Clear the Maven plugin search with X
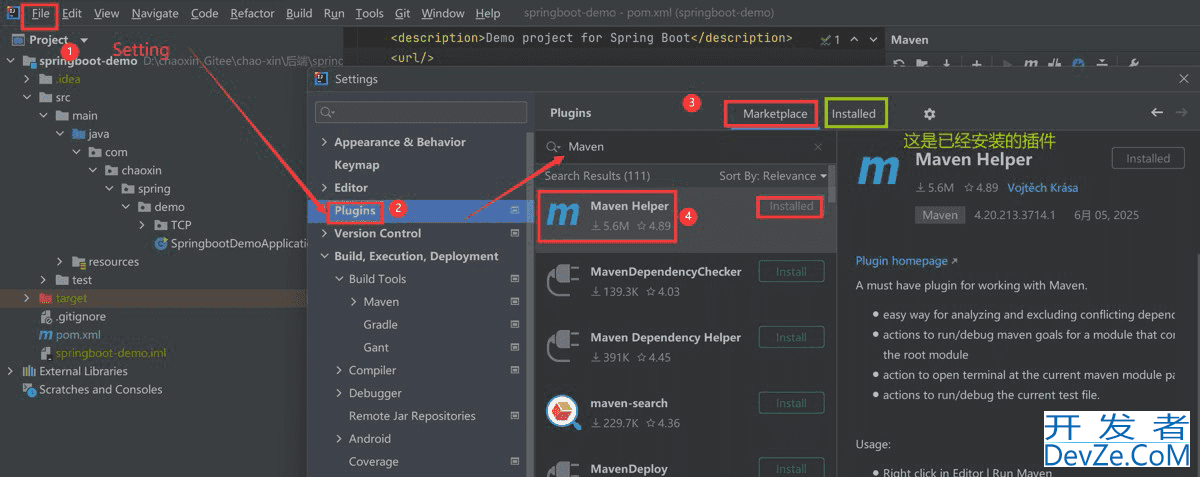 (818, 147)
